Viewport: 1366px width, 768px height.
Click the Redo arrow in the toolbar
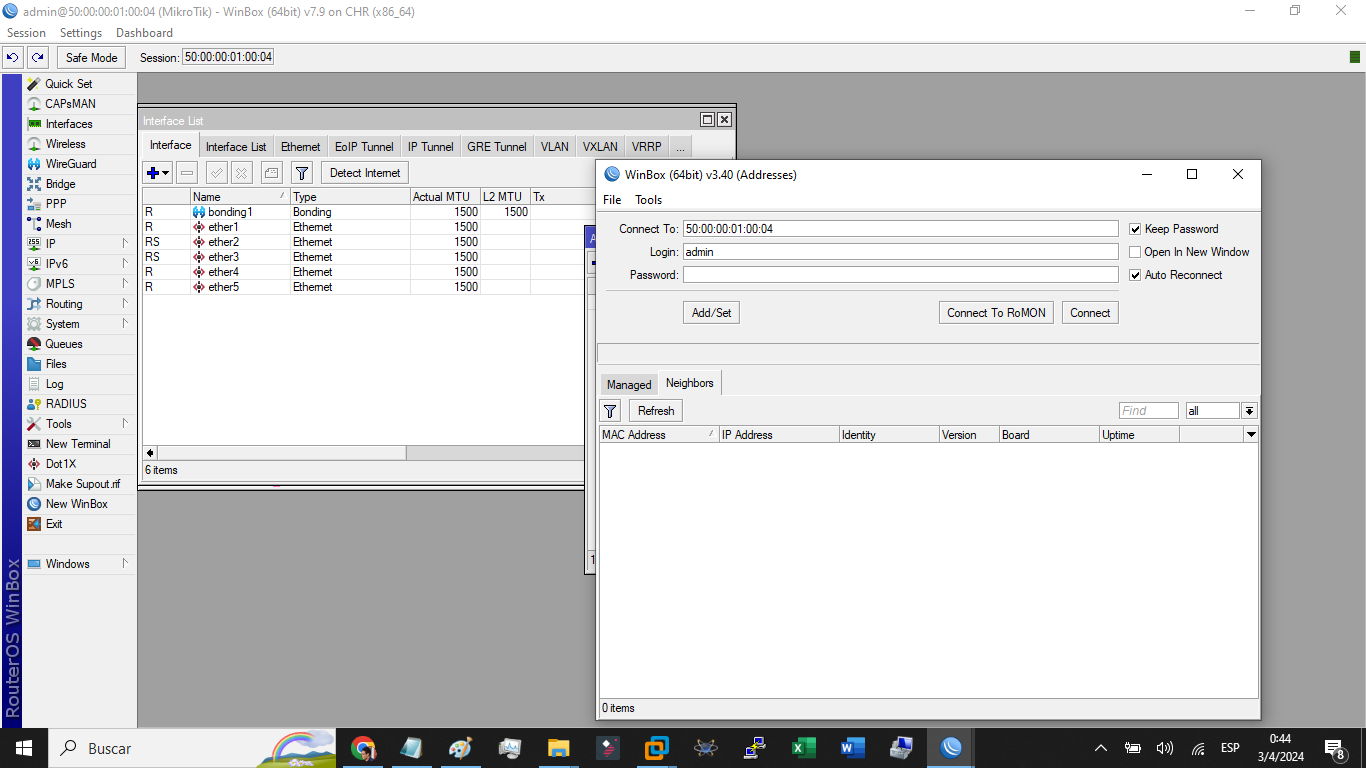(38, 58)
